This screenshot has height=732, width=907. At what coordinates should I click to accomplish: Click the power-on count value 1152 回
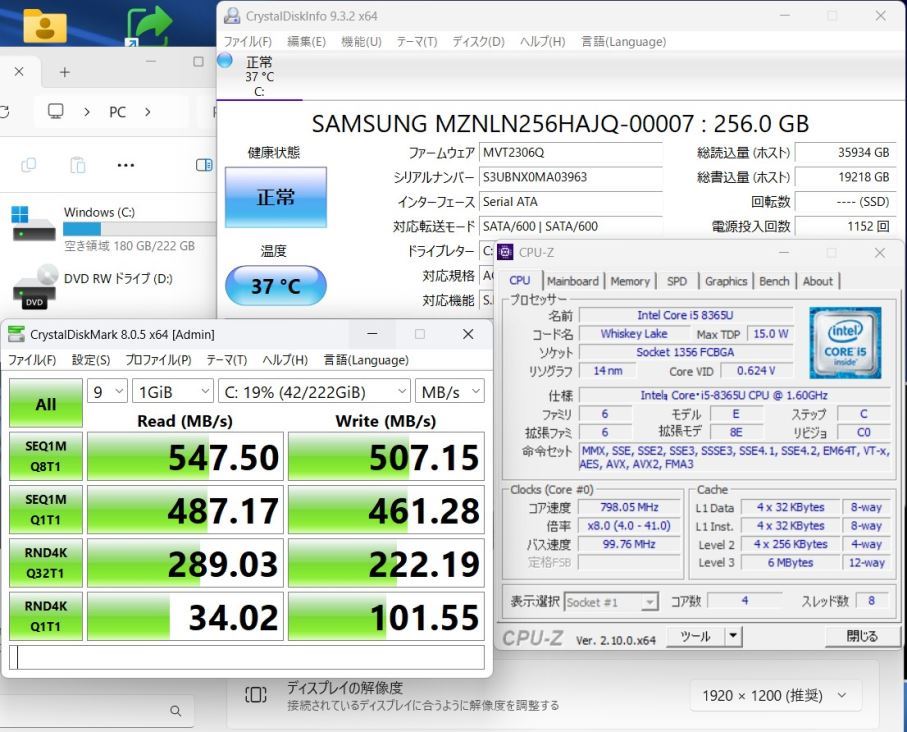[845, 226]
